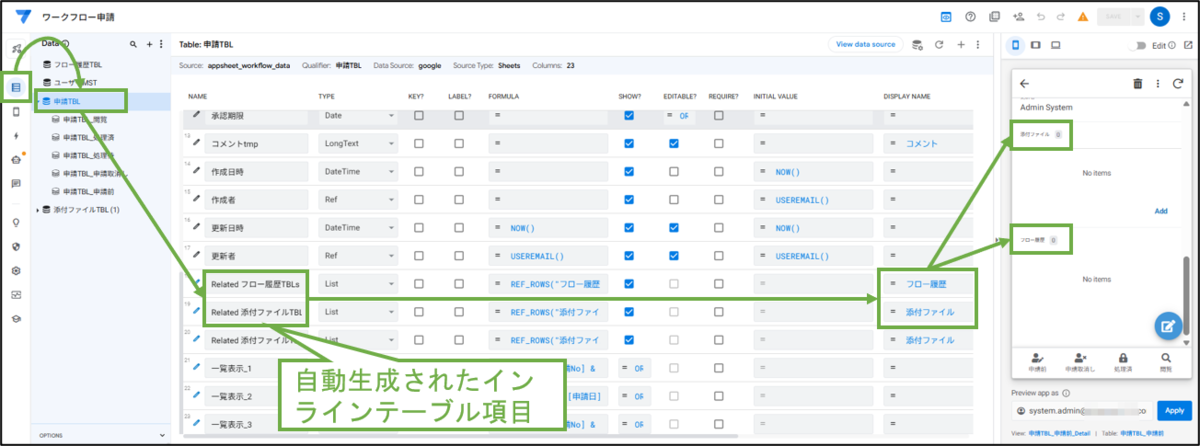
Task: Switch preview to tablet view
Action: (1036, 45)
